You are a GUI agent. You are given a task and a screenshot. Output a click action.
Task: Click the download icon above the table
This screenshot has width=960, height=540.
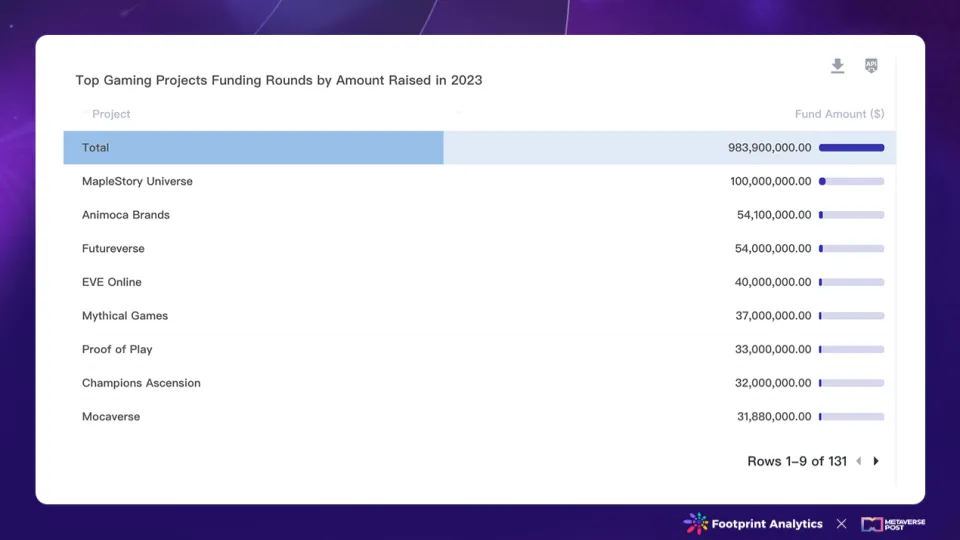[838, 66]
